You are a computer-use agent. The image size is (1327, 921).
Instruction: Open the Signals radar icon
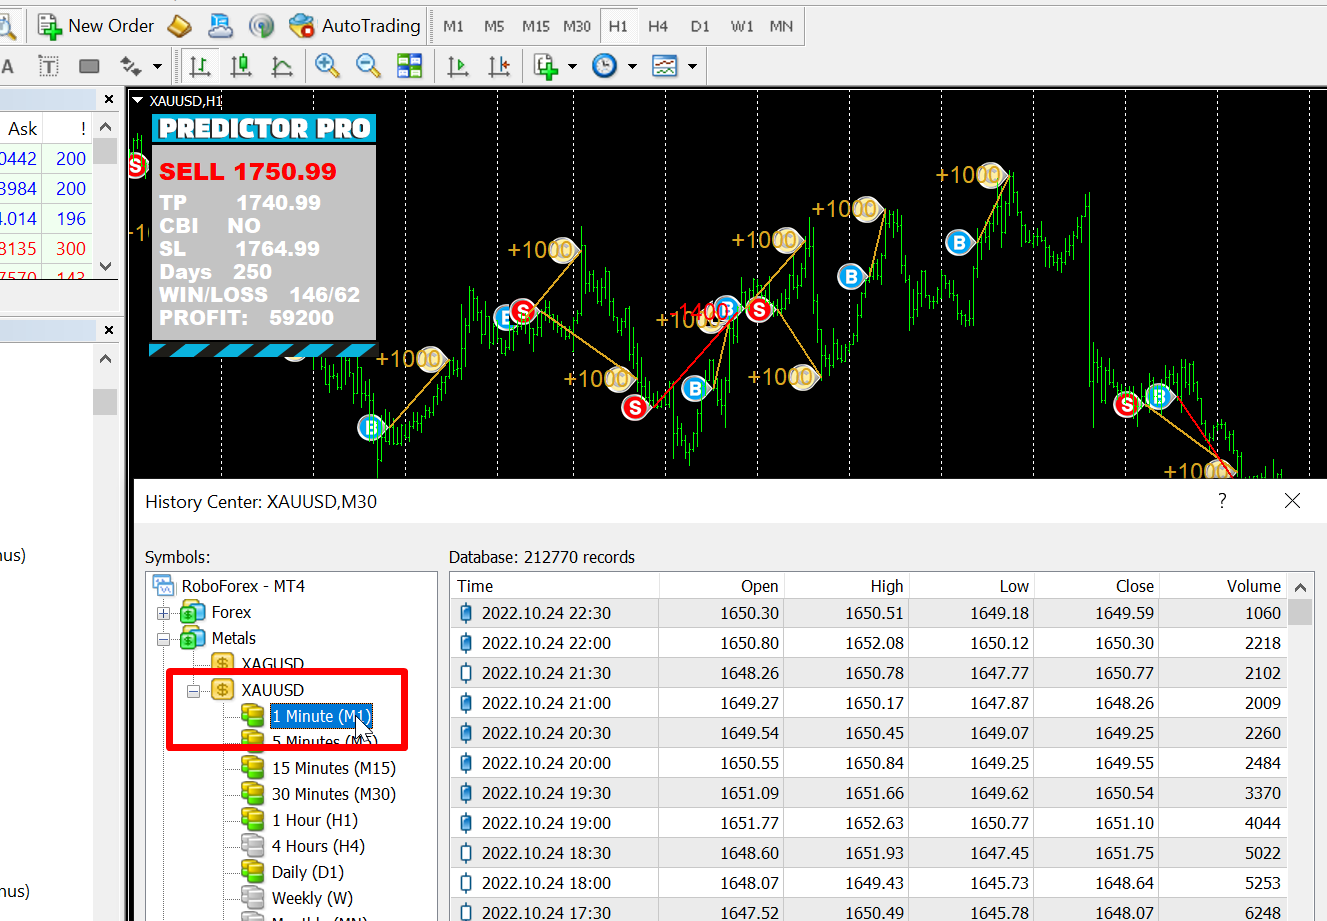261,26
